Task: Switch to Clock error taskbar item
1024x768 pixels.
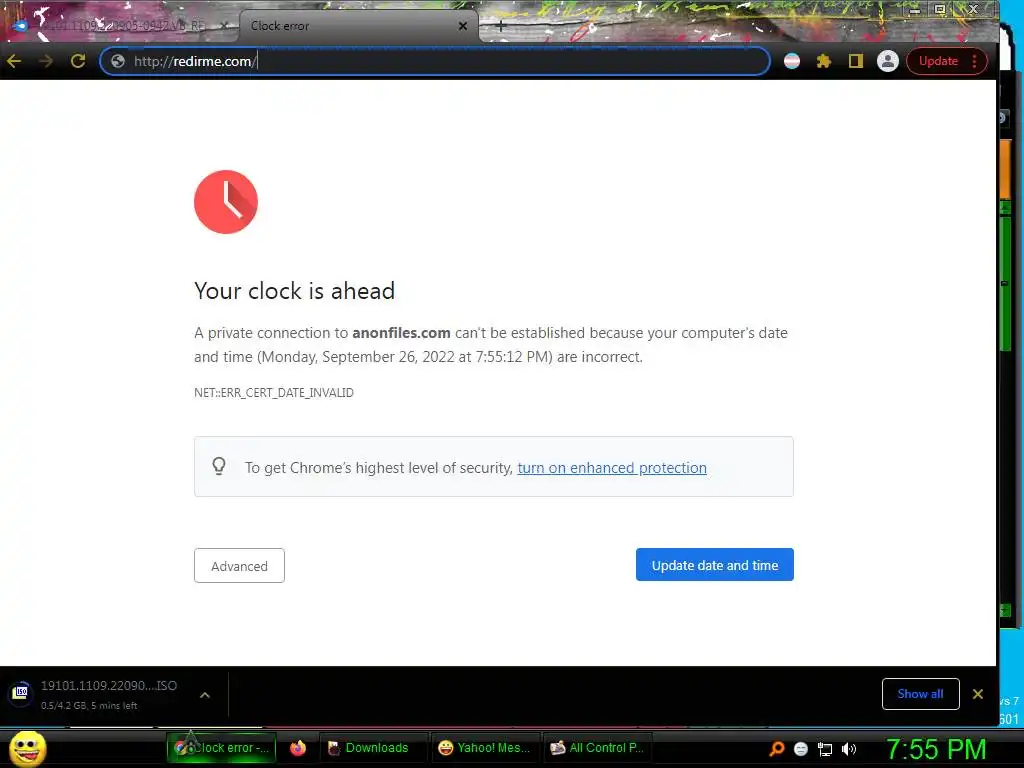Action: coord(221,748)
